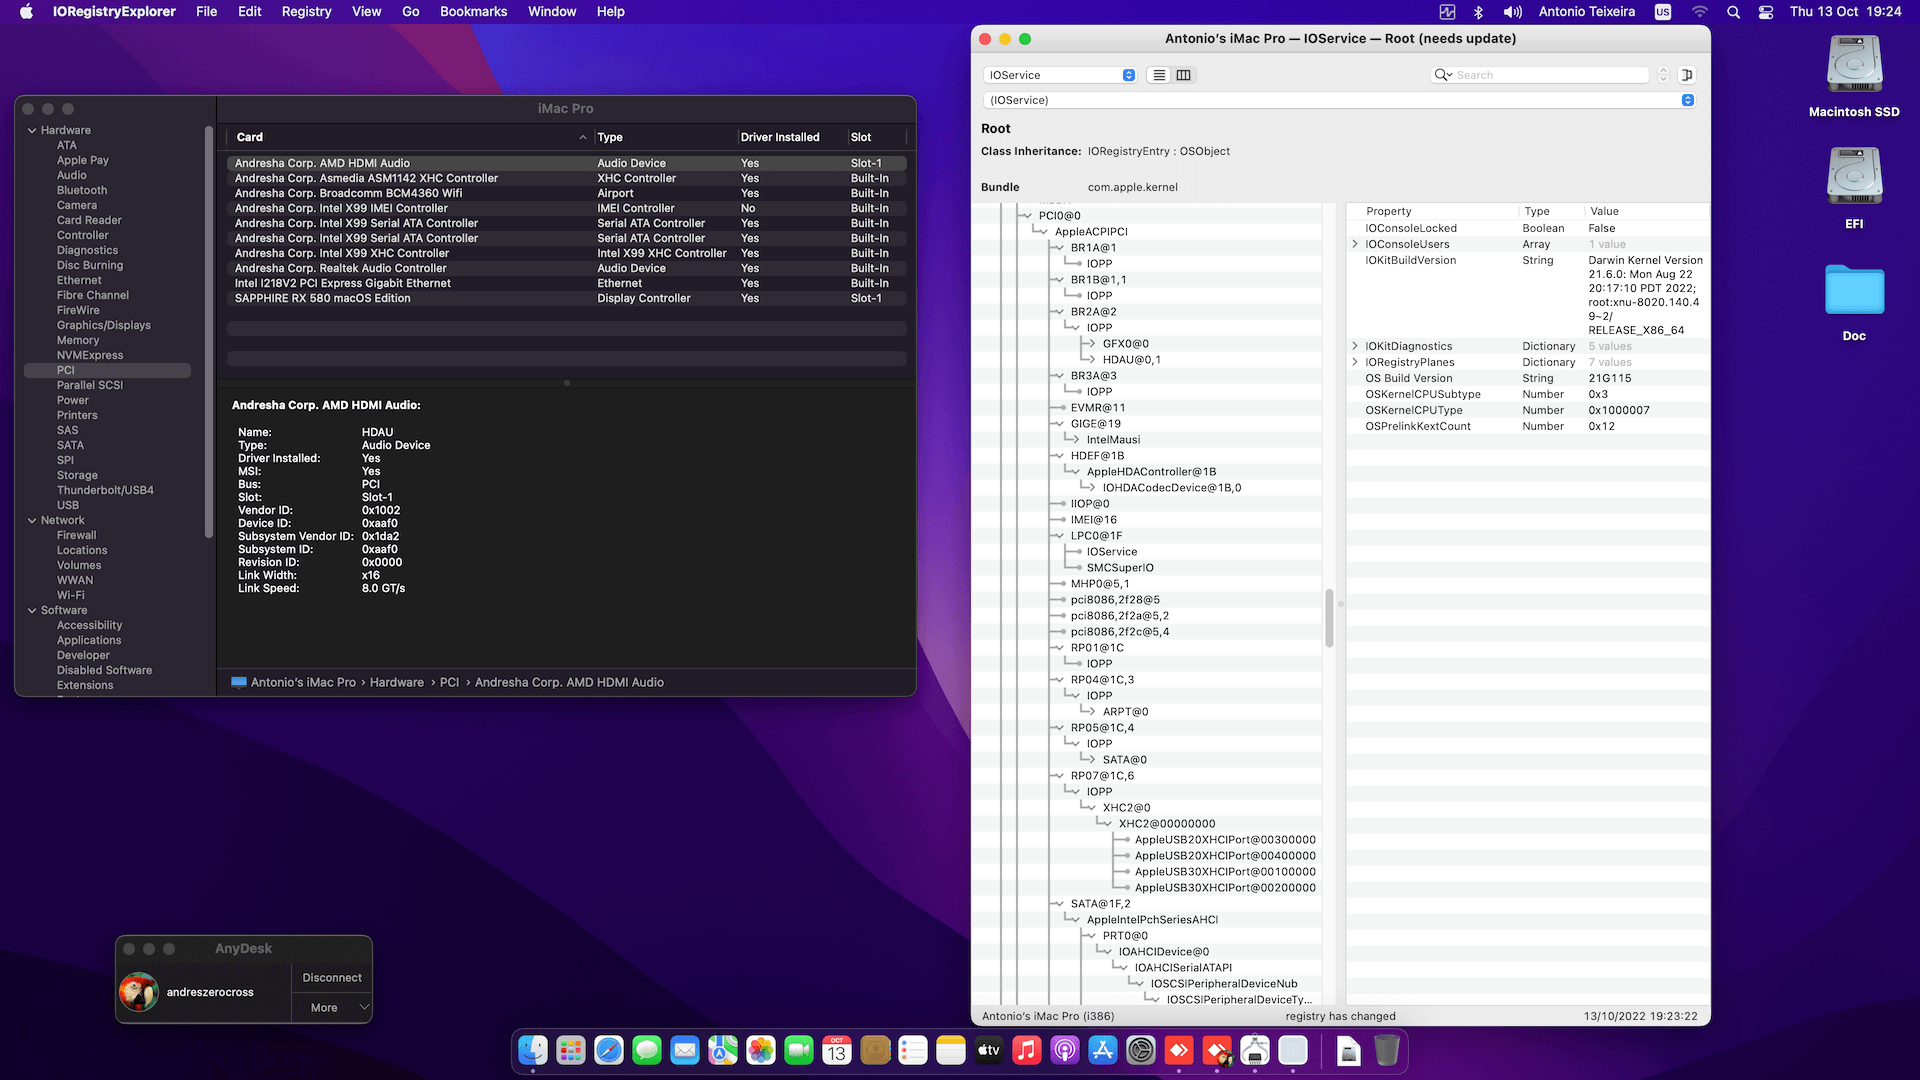The width and height of the screenshot is (1920, 1080).
Task: Click Disconnect in the AnyDesk window
Action: [331, 977]
